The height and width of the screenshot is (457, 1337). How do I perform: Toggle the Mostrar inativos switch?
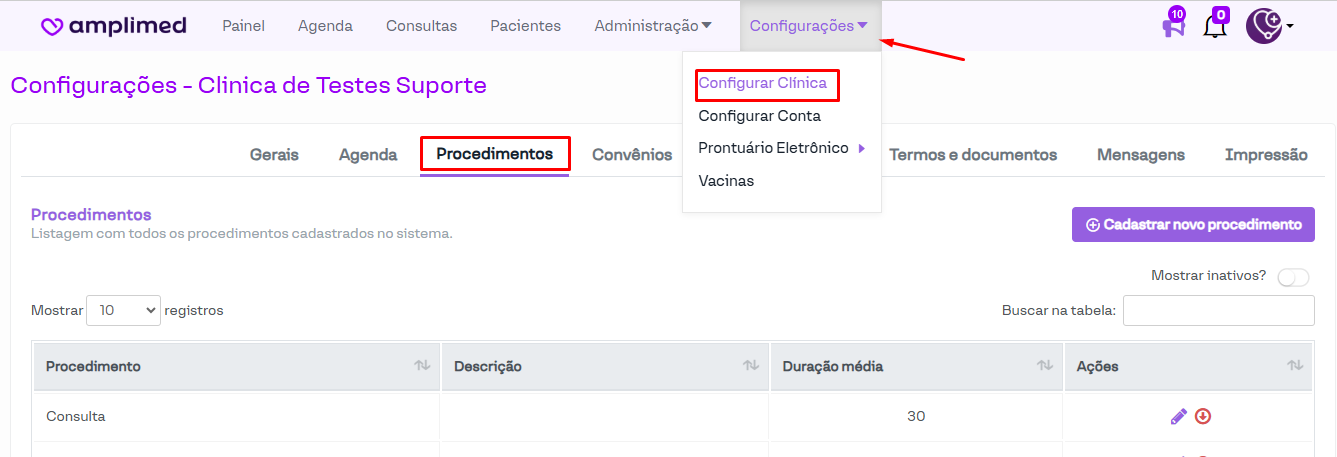pyautogui.click(x=1293, y=277)
